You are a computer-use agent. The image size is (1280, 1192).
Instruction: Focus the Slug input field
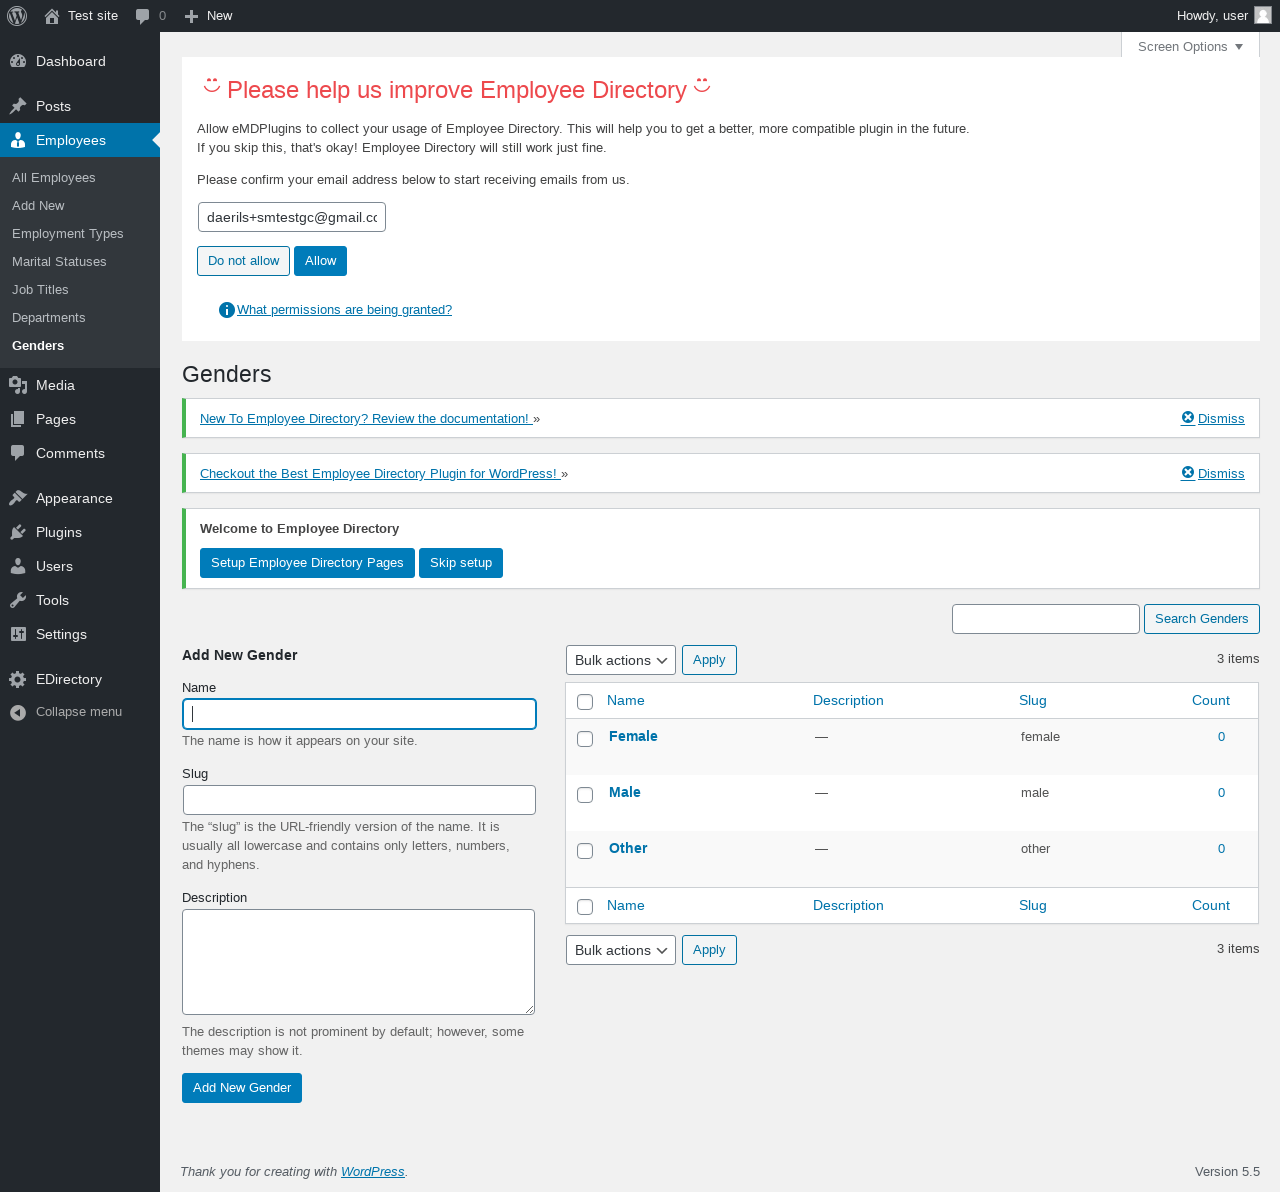pyautogui.click(x=359, y=800)
